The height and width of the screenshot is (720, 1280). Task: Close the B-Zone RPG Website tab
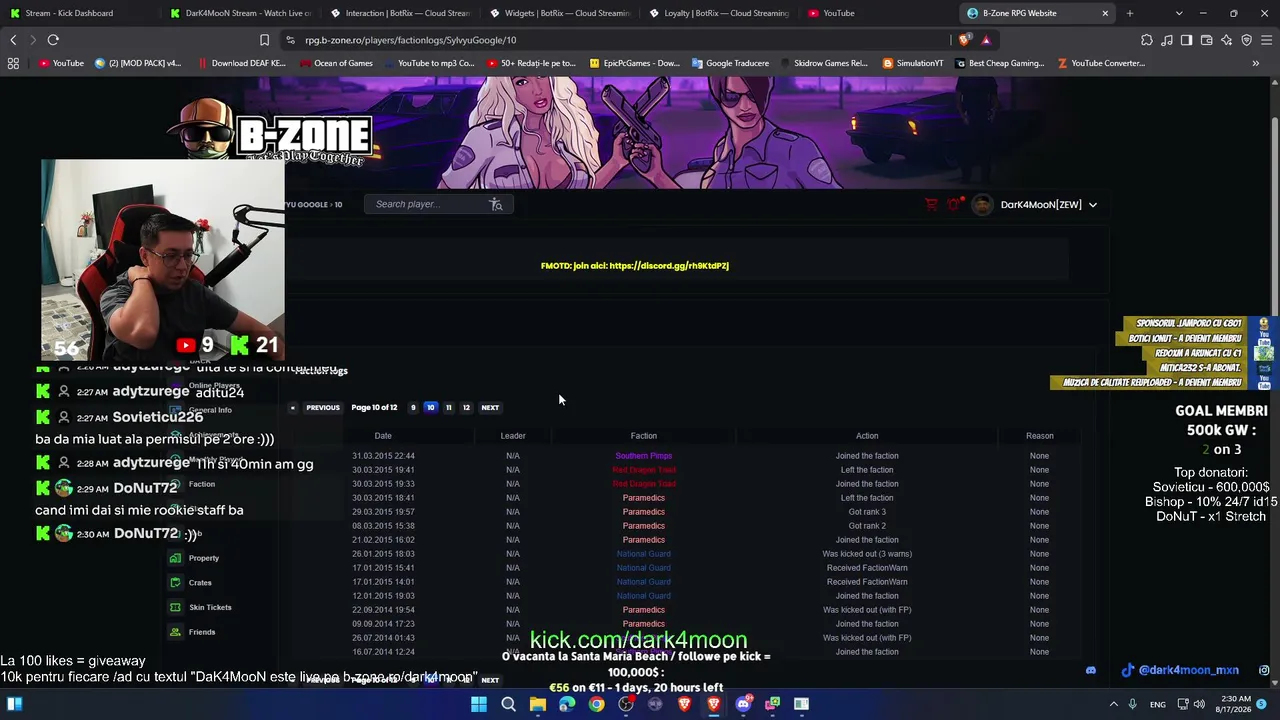point(1105,13)
